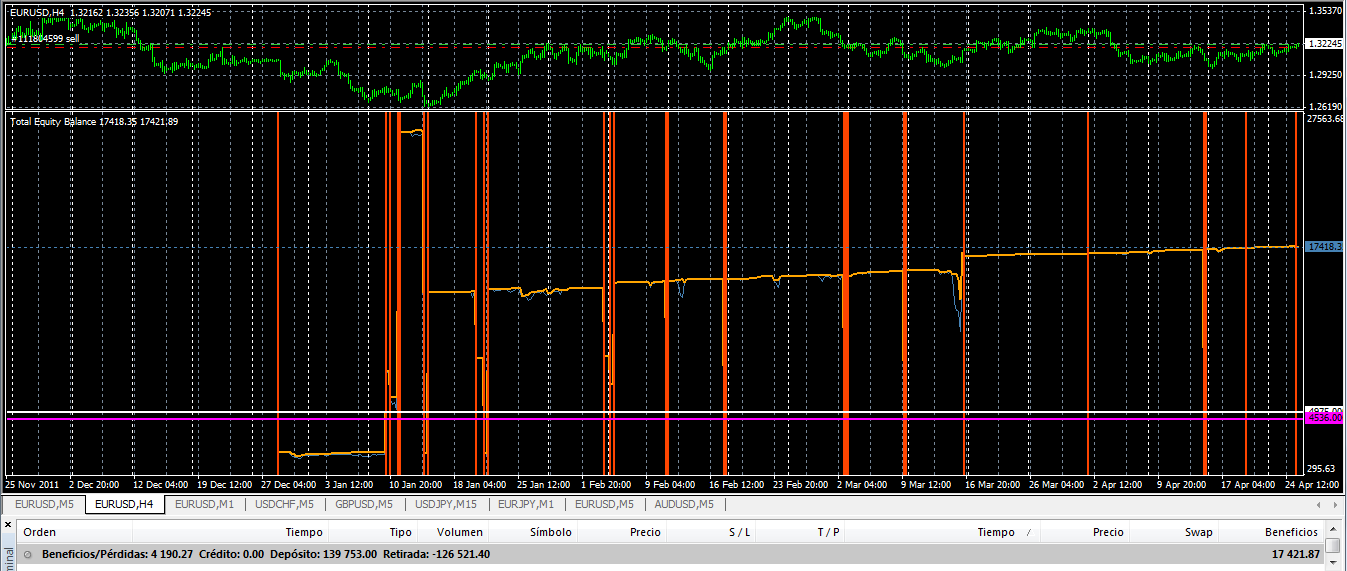Switch to the USDCHF,M5 chart tab
The height and width of the screenshot is (571, 1347).
coord(284,504)
